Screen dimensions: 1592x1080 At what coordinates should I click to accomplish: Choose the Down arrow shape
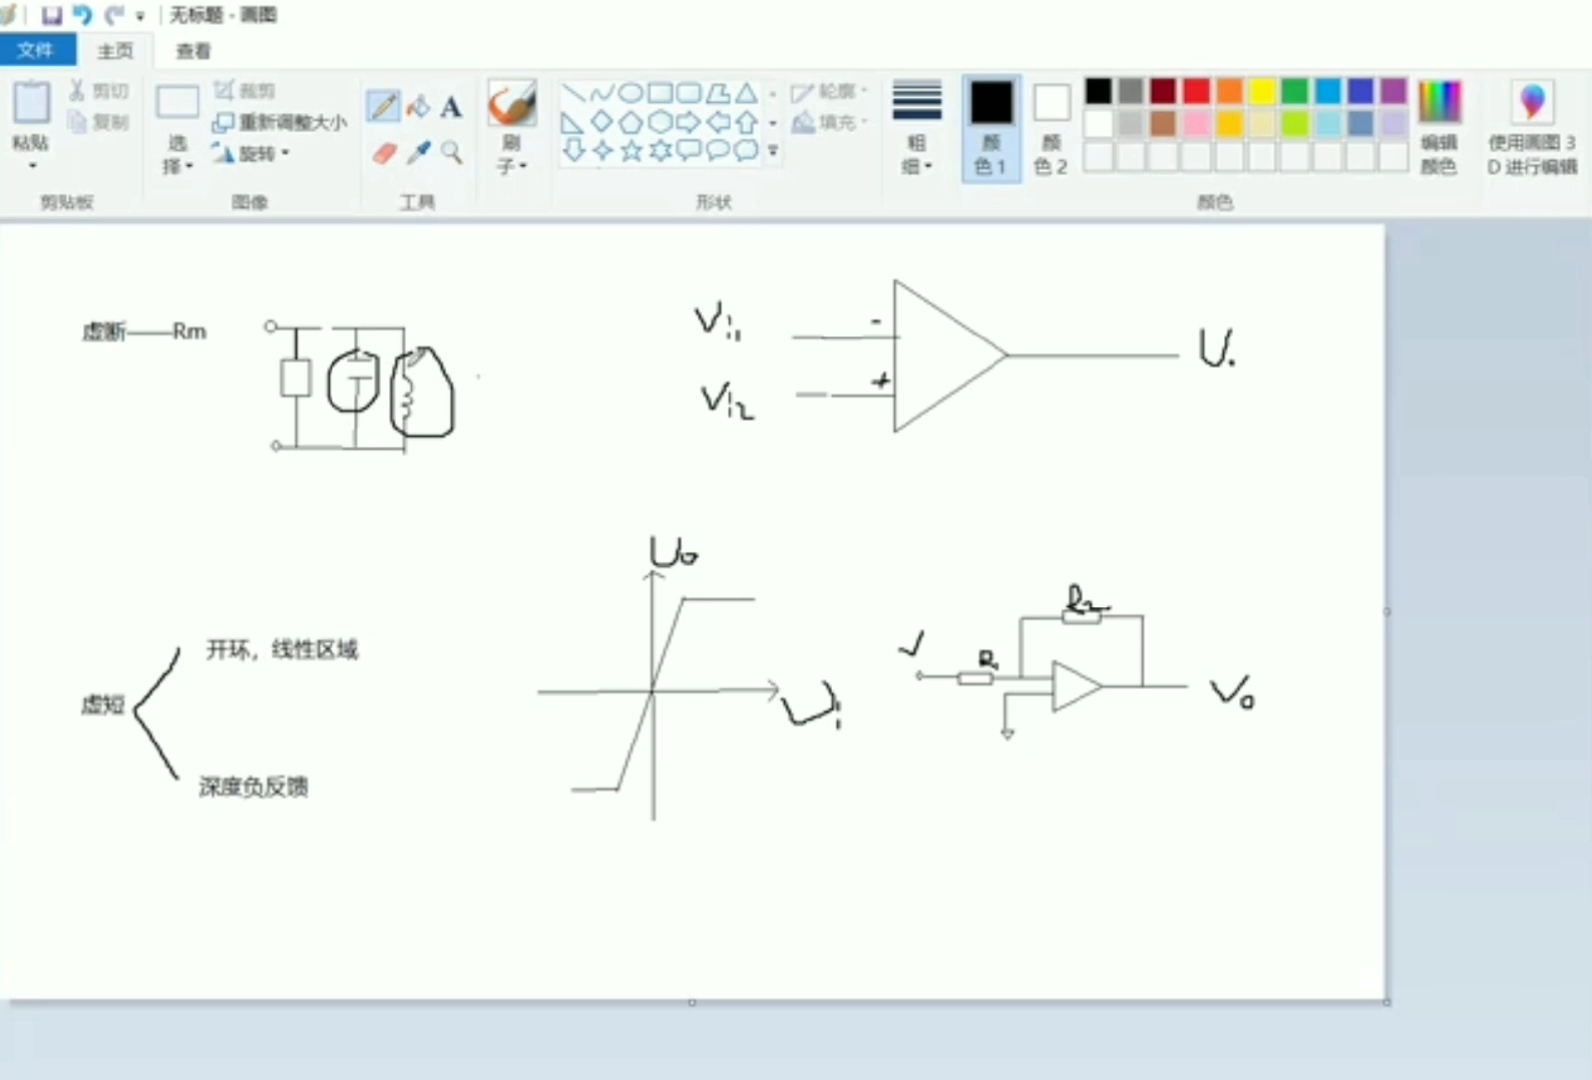click(x=573, y=150)
